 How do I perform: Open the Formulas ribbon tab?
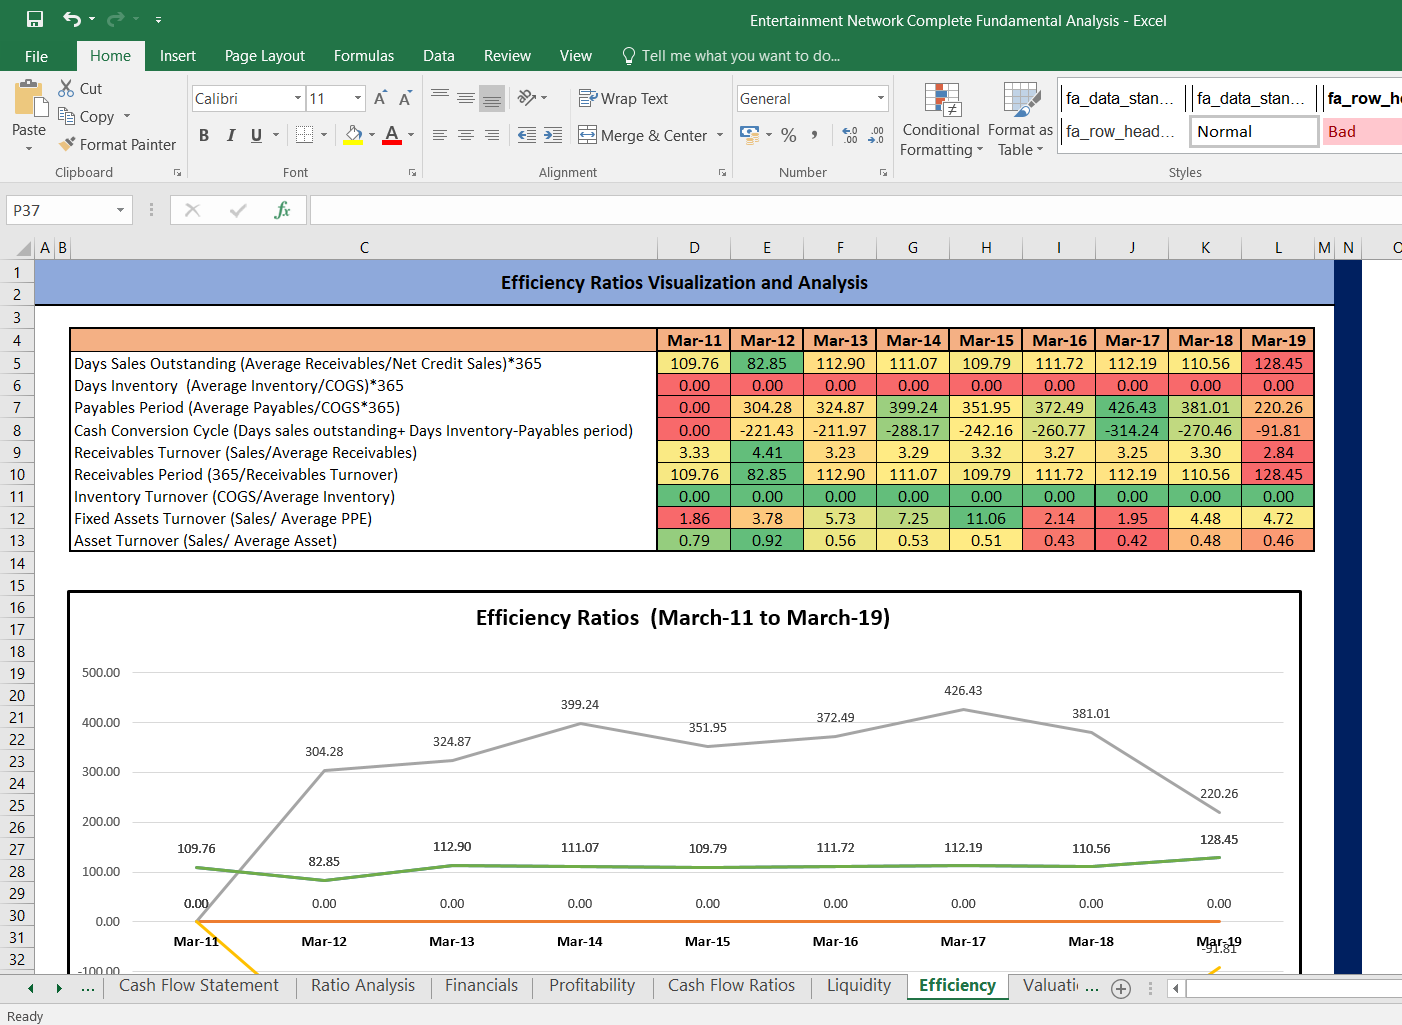364,56
